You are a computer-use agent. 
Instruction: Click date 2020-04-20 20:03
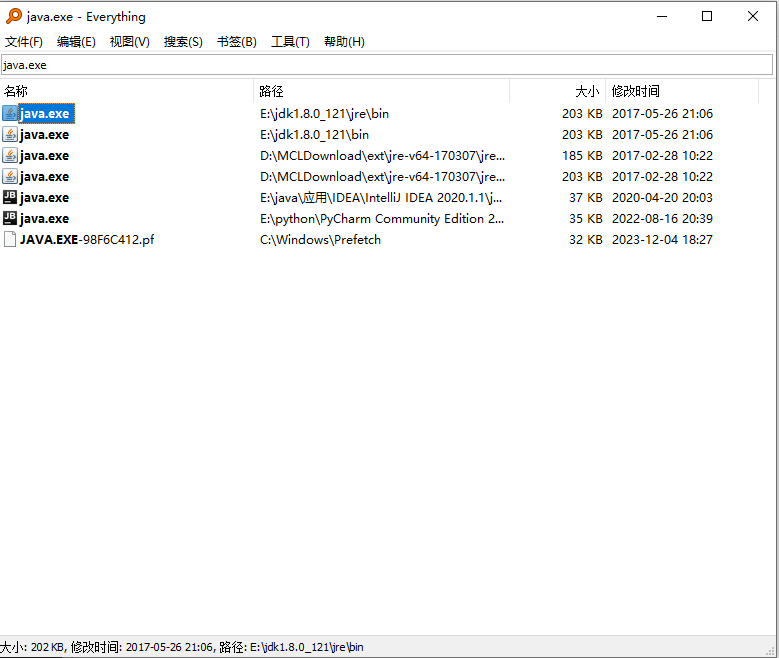(662, 197)
